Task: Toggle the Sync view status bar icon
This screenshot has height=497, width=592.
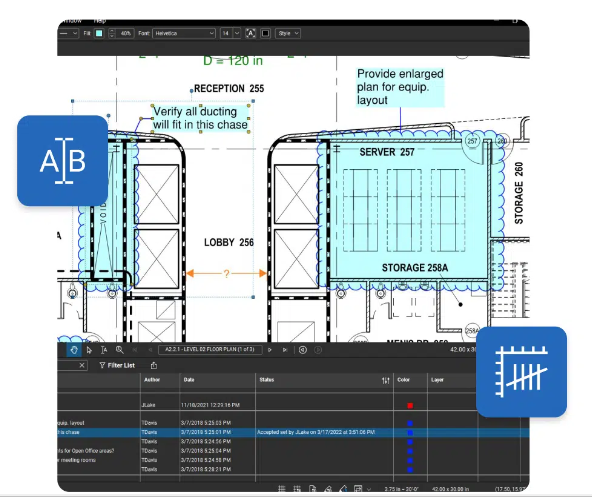Action: point(358,489)
